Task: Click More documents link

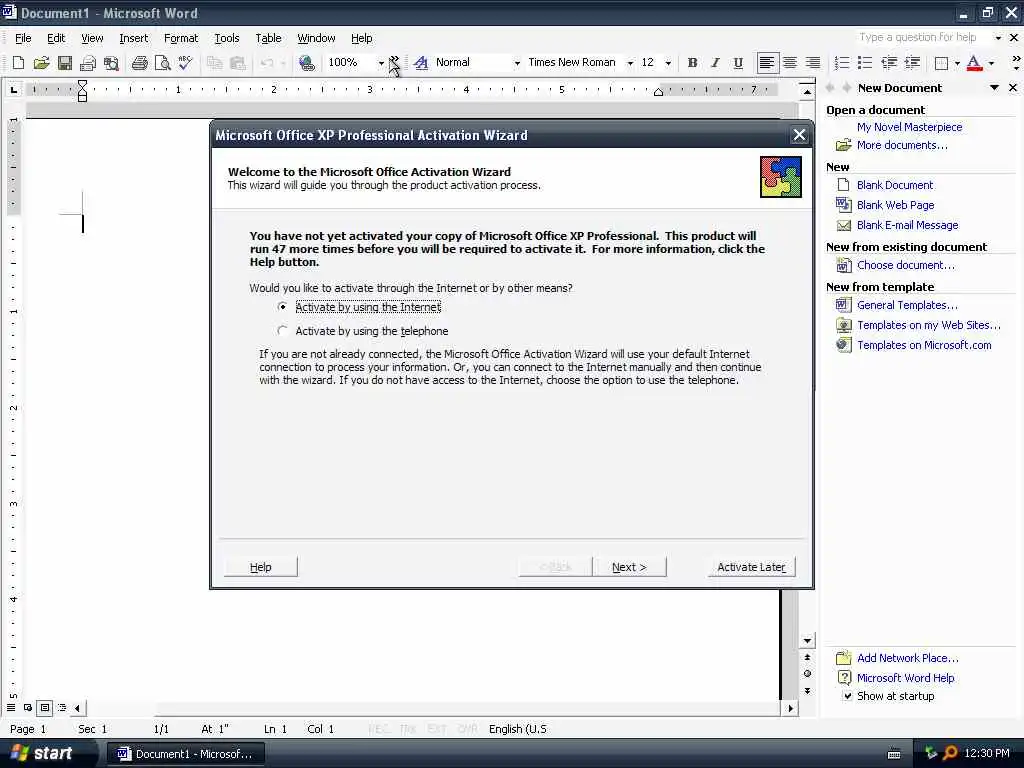Action: (902, 145)
